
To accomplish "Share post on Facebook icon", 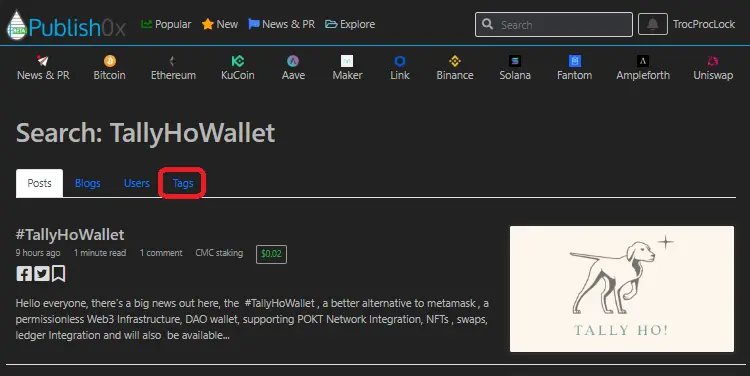I will click(x=24, y=274).
